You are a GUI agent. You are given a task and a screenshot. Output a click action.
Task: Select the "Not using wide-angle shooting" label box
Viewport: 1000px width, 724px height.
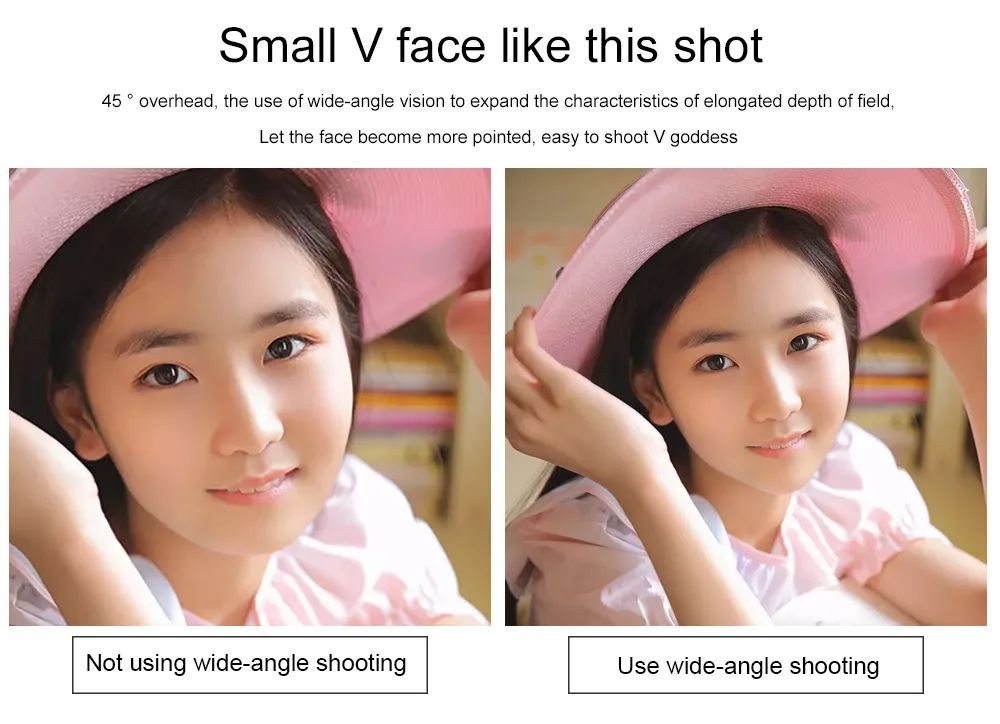pos(249,664)
